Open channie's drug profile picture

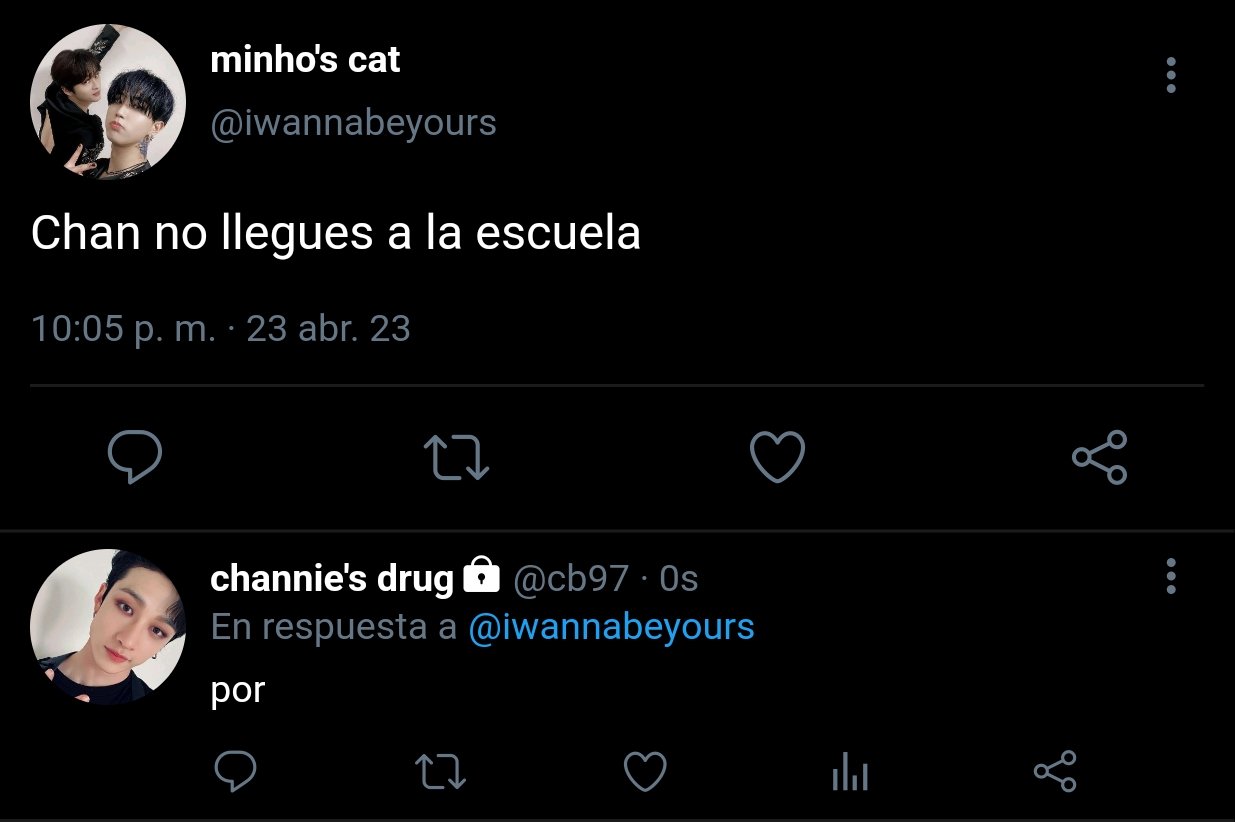[x=108, y=627]
